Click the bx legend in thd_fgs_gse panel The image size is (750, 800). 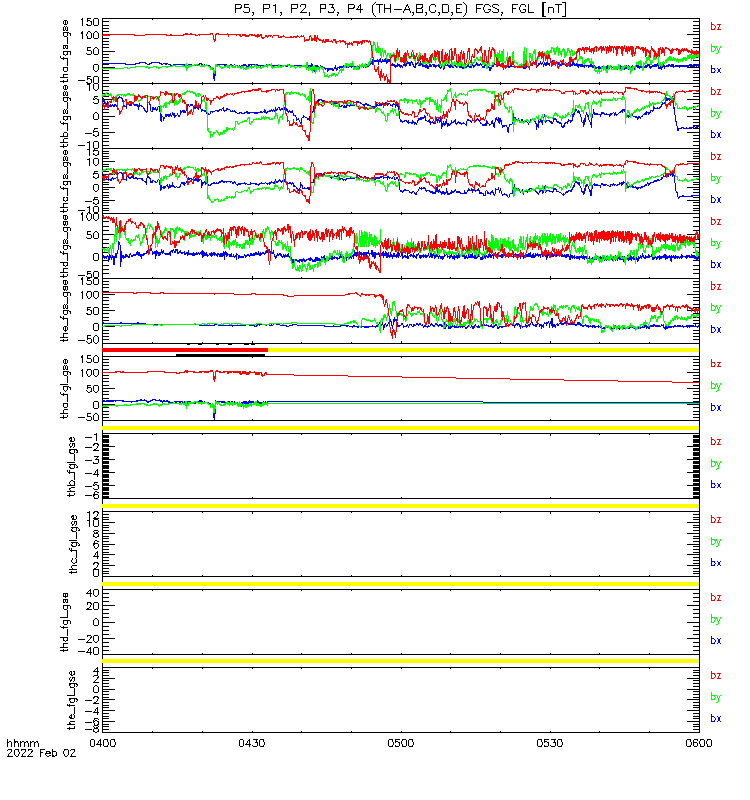tap(716, 264)
